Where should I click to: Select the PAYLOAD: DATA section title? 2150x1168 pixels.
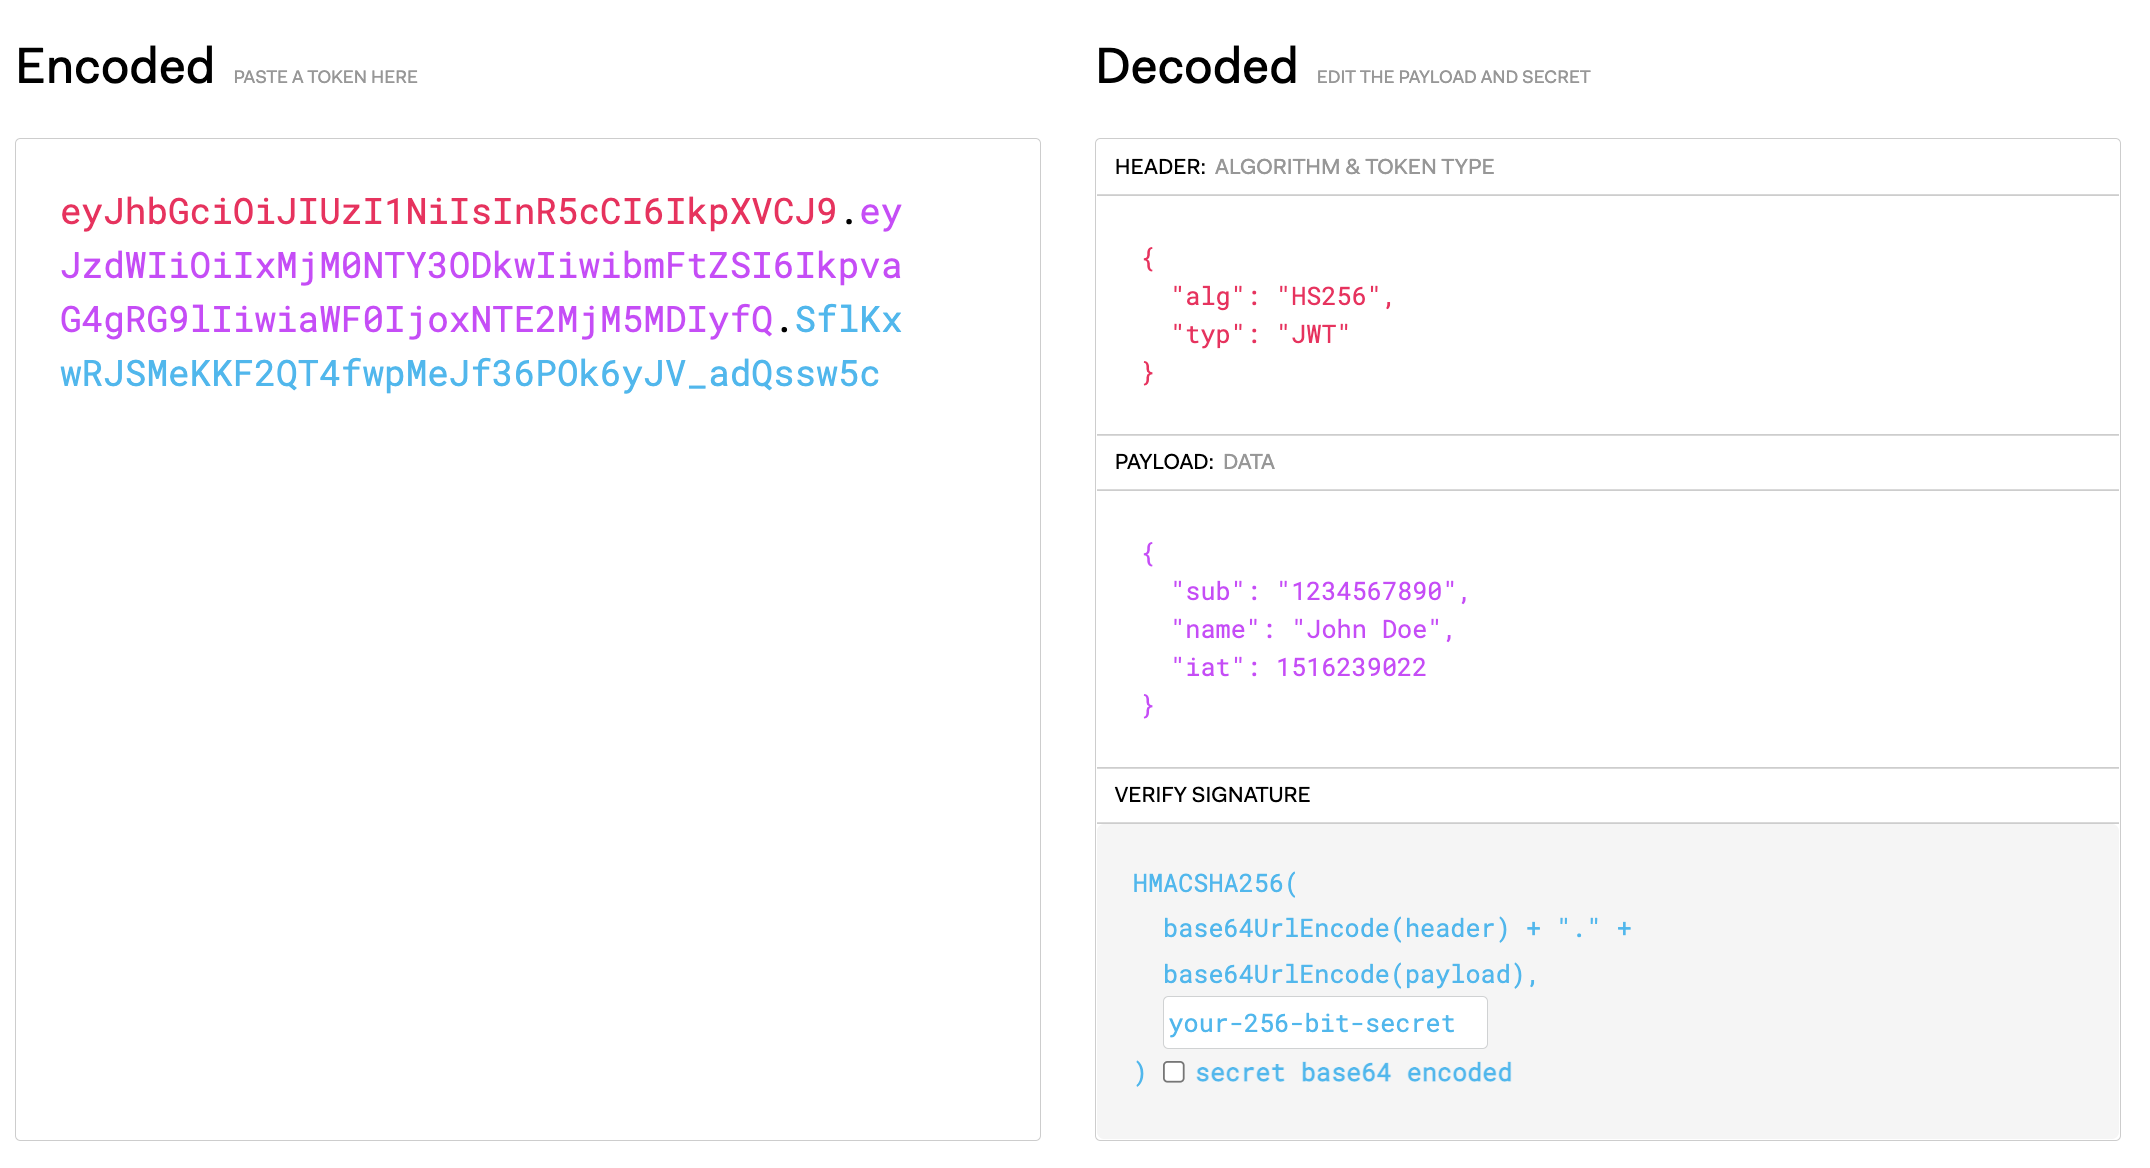(x=1194, y=462)
